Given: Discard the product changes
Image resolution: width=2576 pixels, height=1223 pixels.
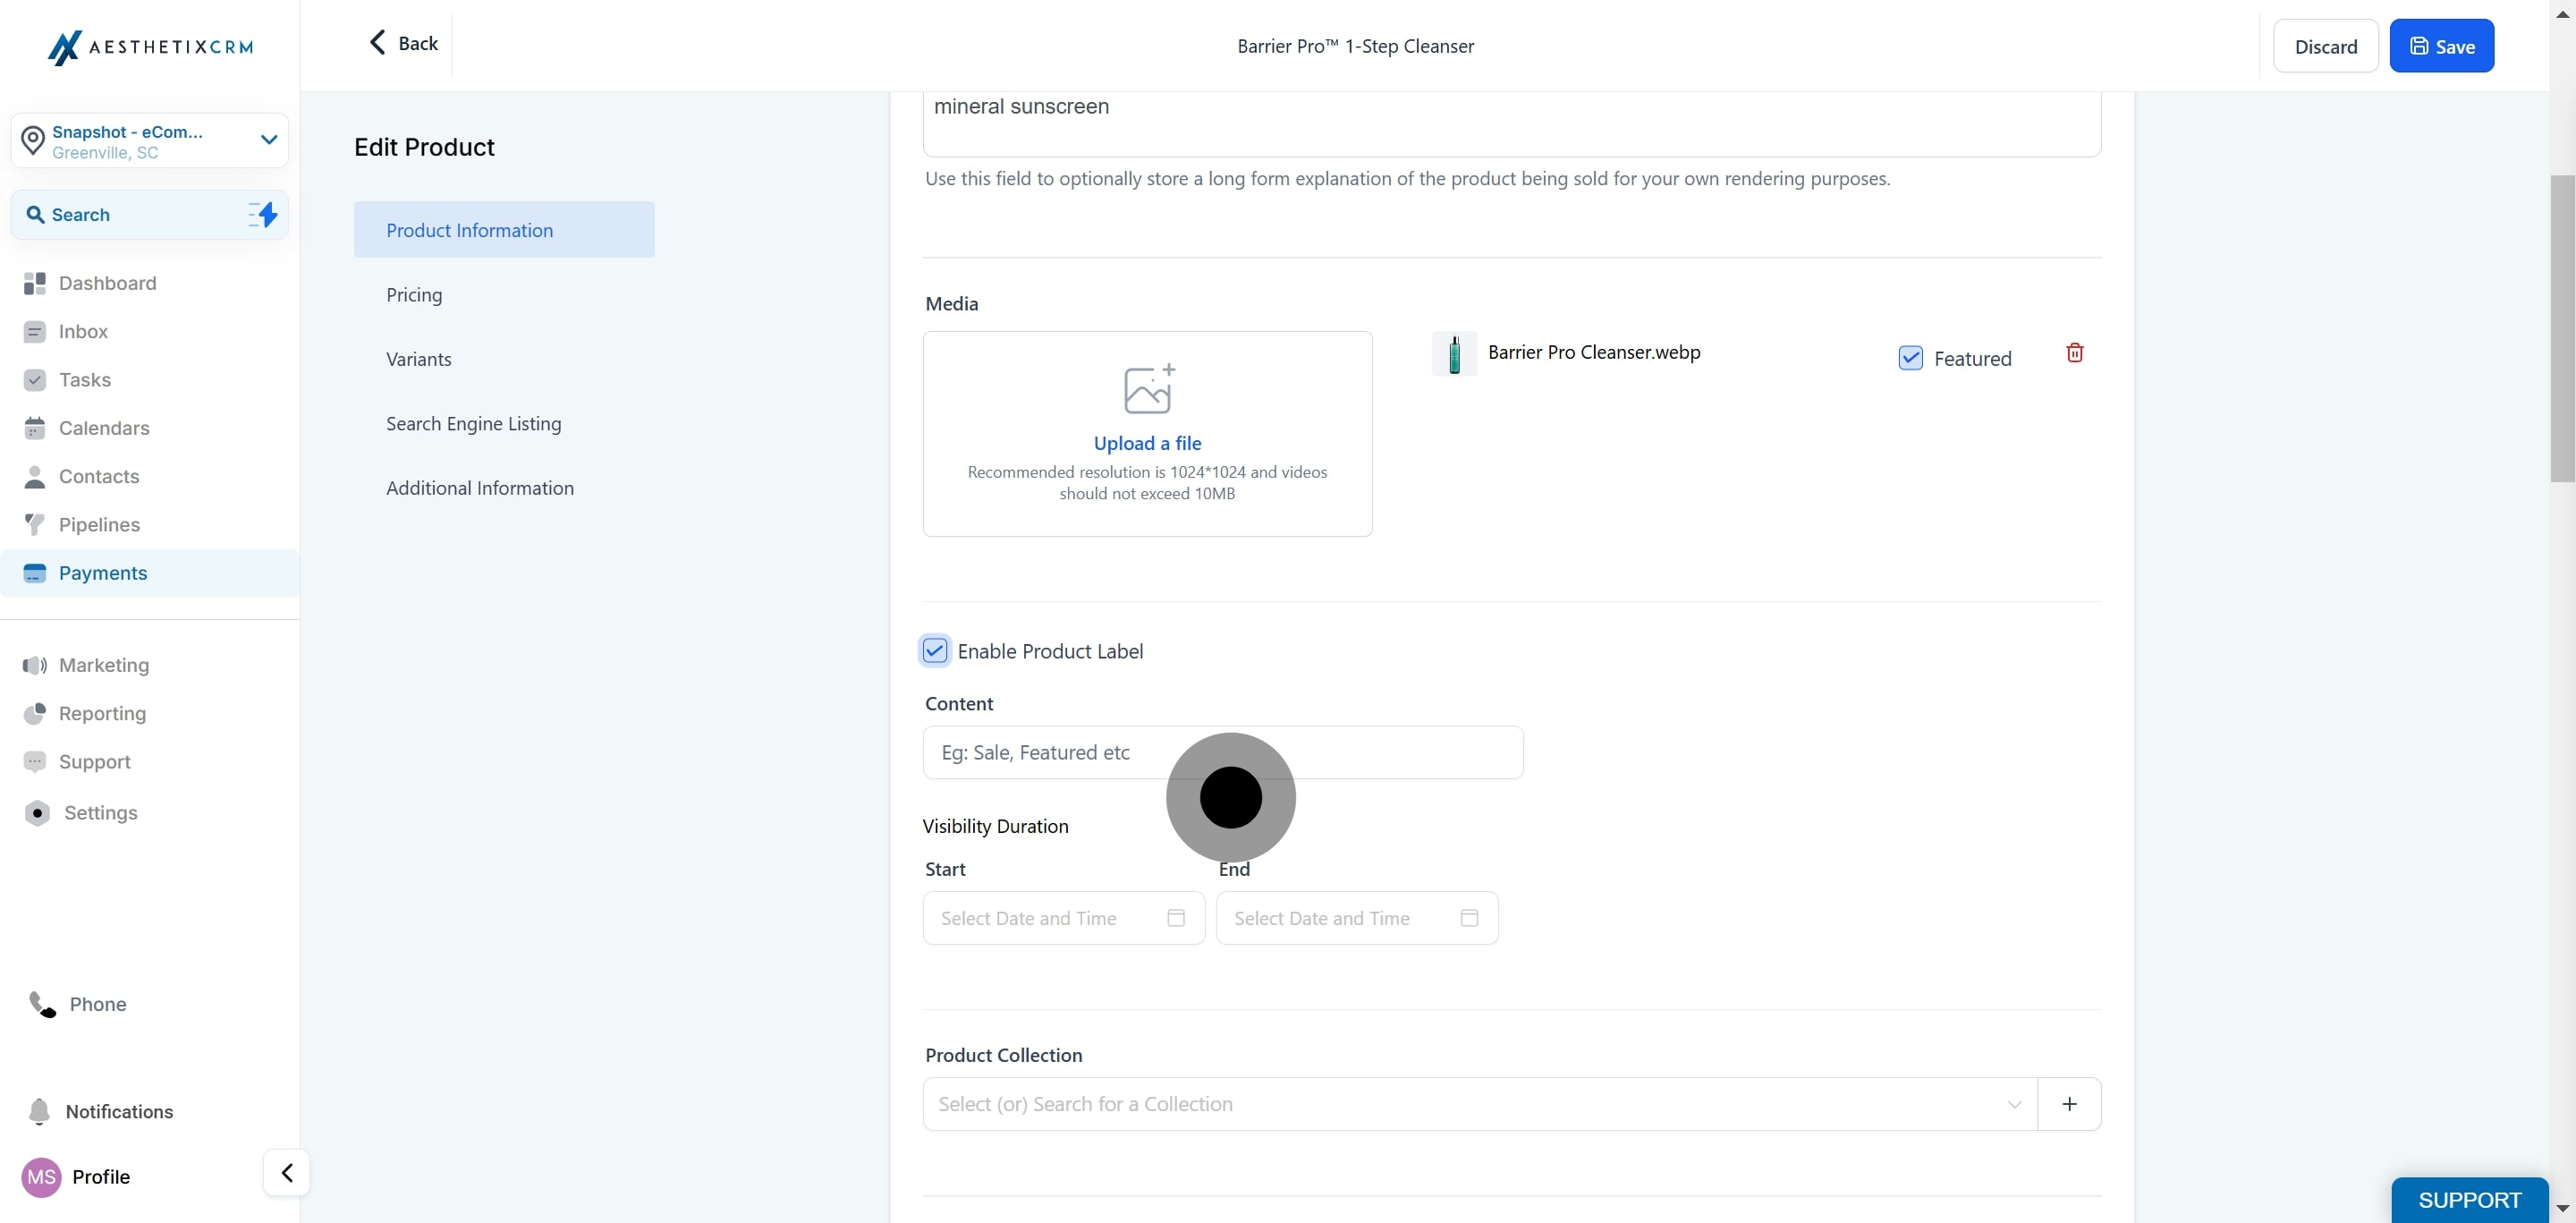Looking at the screenshot, I should (2326, 46).
